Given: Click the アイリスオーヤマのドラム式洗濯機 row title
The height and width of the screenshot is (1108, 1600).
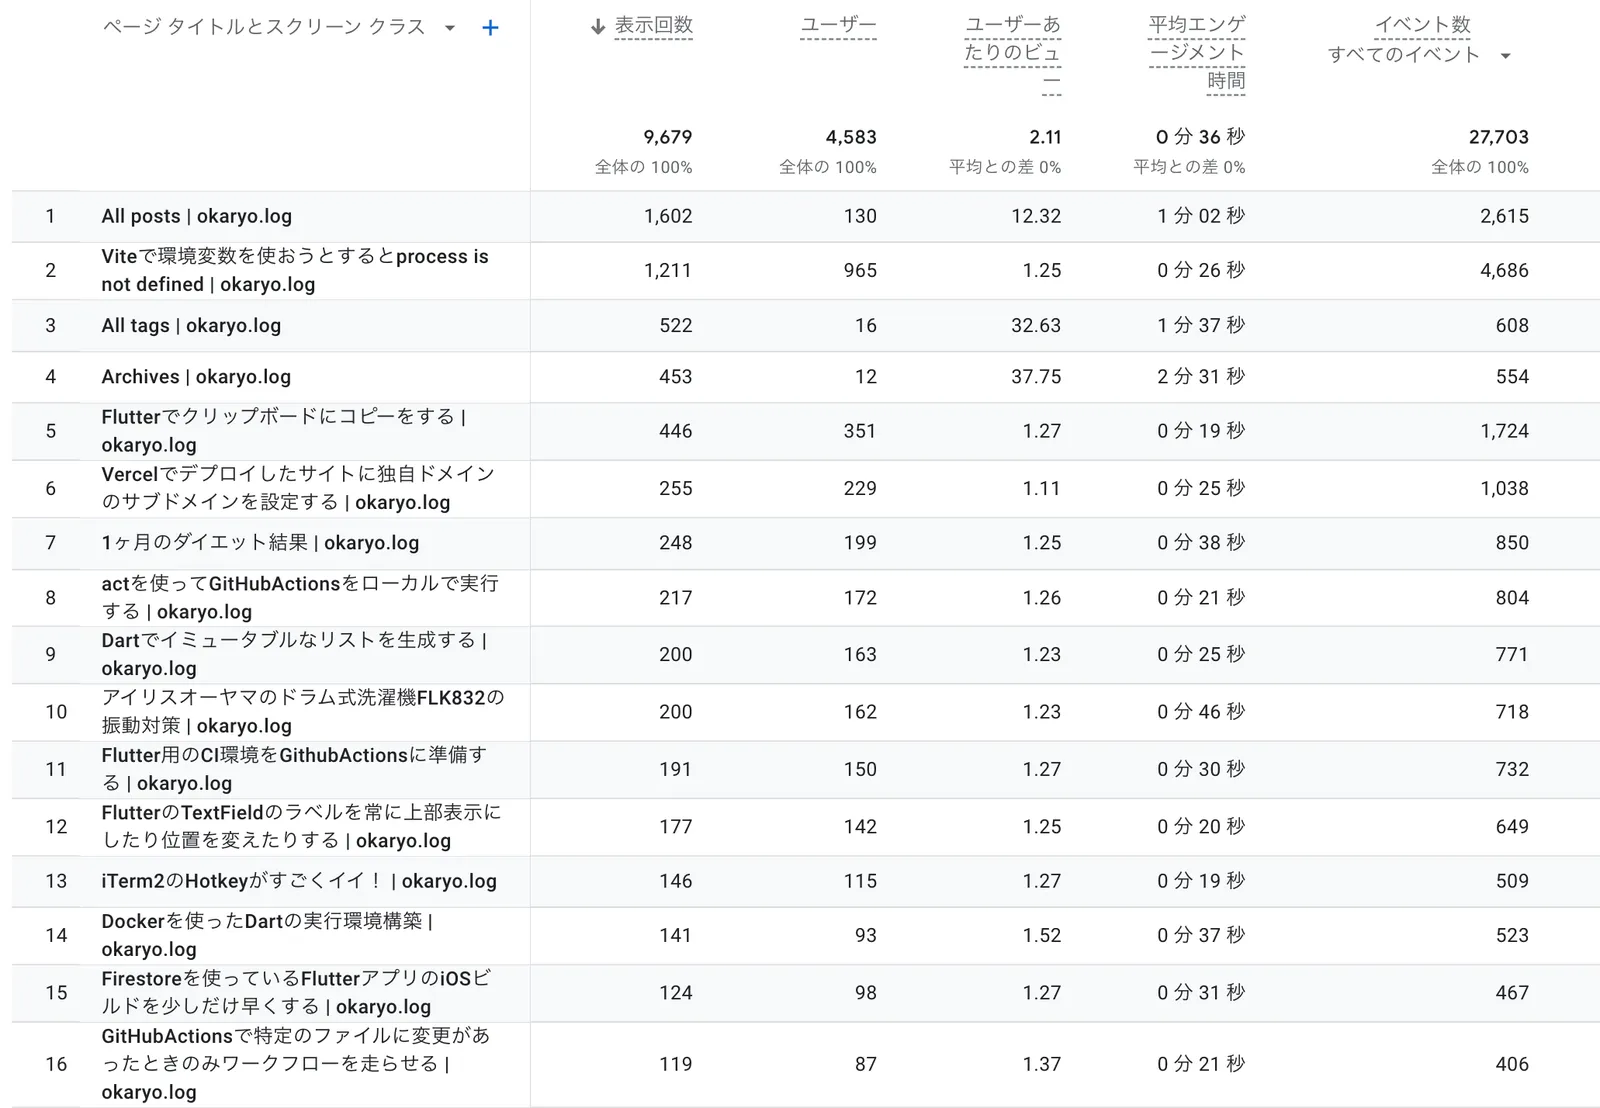Looking at the screenshot, I should [x=300, y=712].
